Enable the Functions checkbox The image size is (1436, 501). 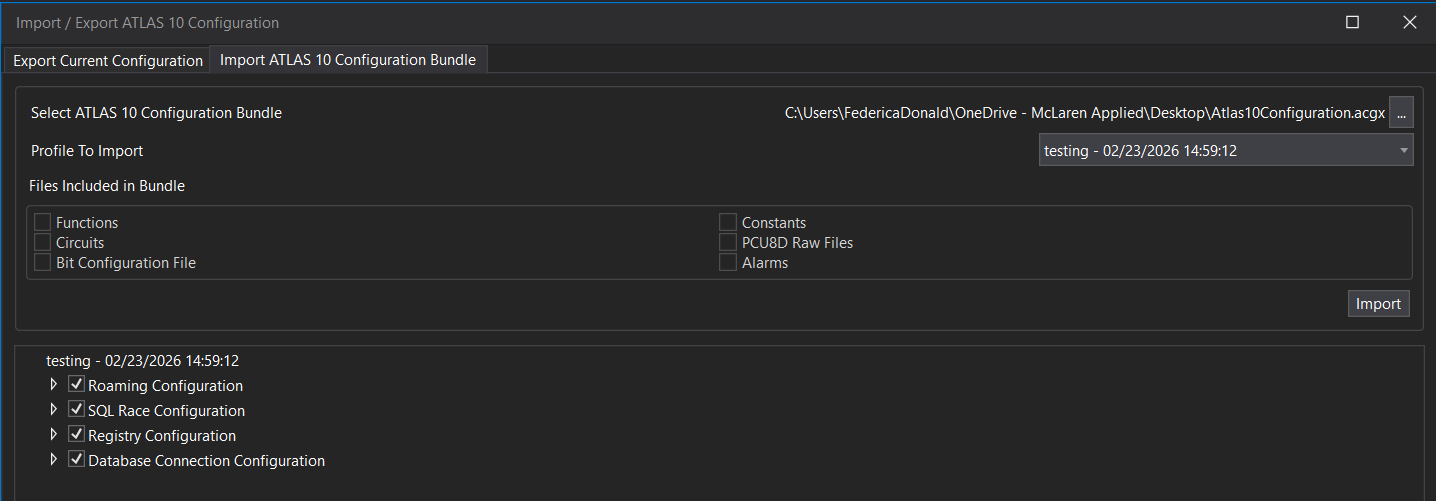coord(43,222)
